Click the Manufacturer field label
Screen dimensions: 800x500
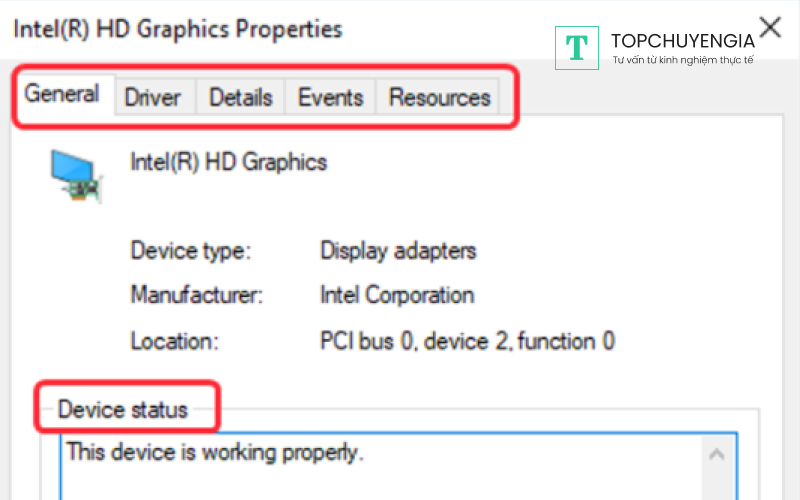click(196, 295)
